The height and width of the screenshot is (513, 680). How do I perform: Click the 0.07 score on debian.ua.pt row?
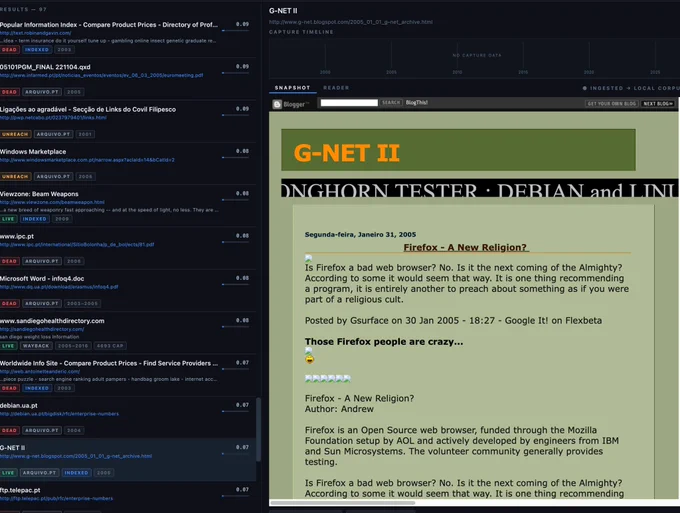(242, 405)
